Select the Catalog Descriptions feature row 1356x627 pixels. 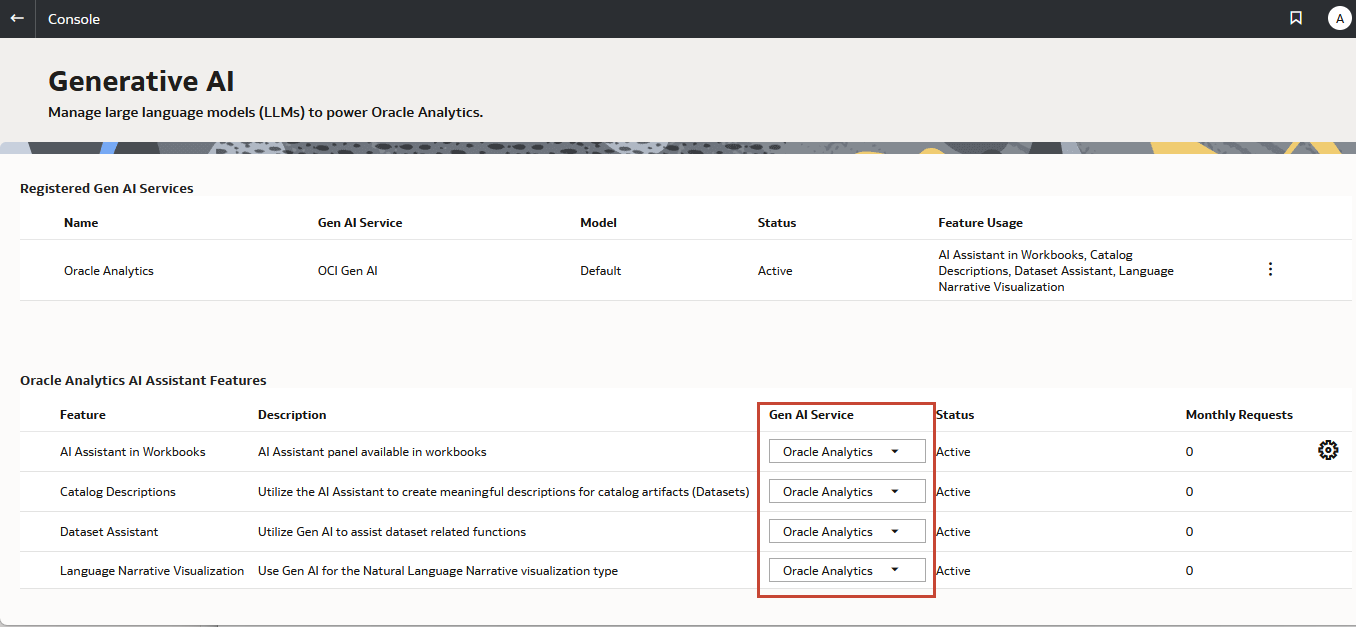[118, 492]
